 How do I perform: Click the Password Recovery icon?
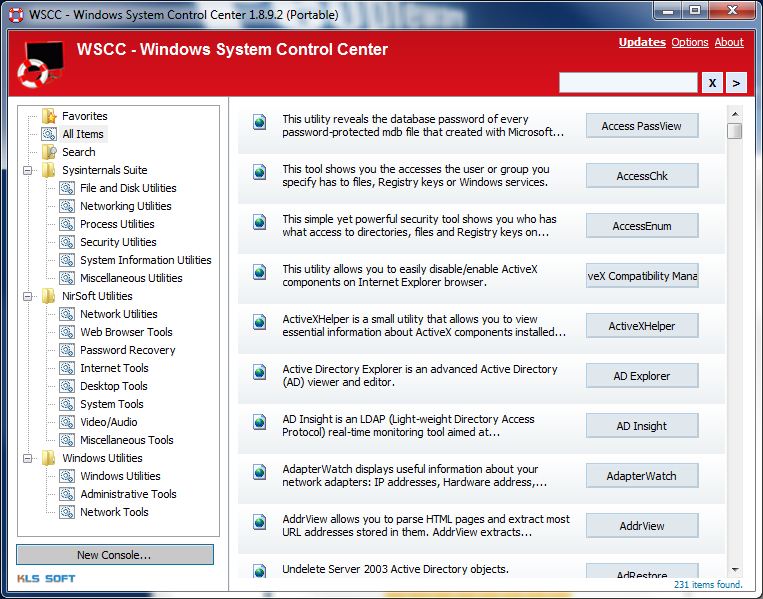pyautogui.click(x=67, y=350)
